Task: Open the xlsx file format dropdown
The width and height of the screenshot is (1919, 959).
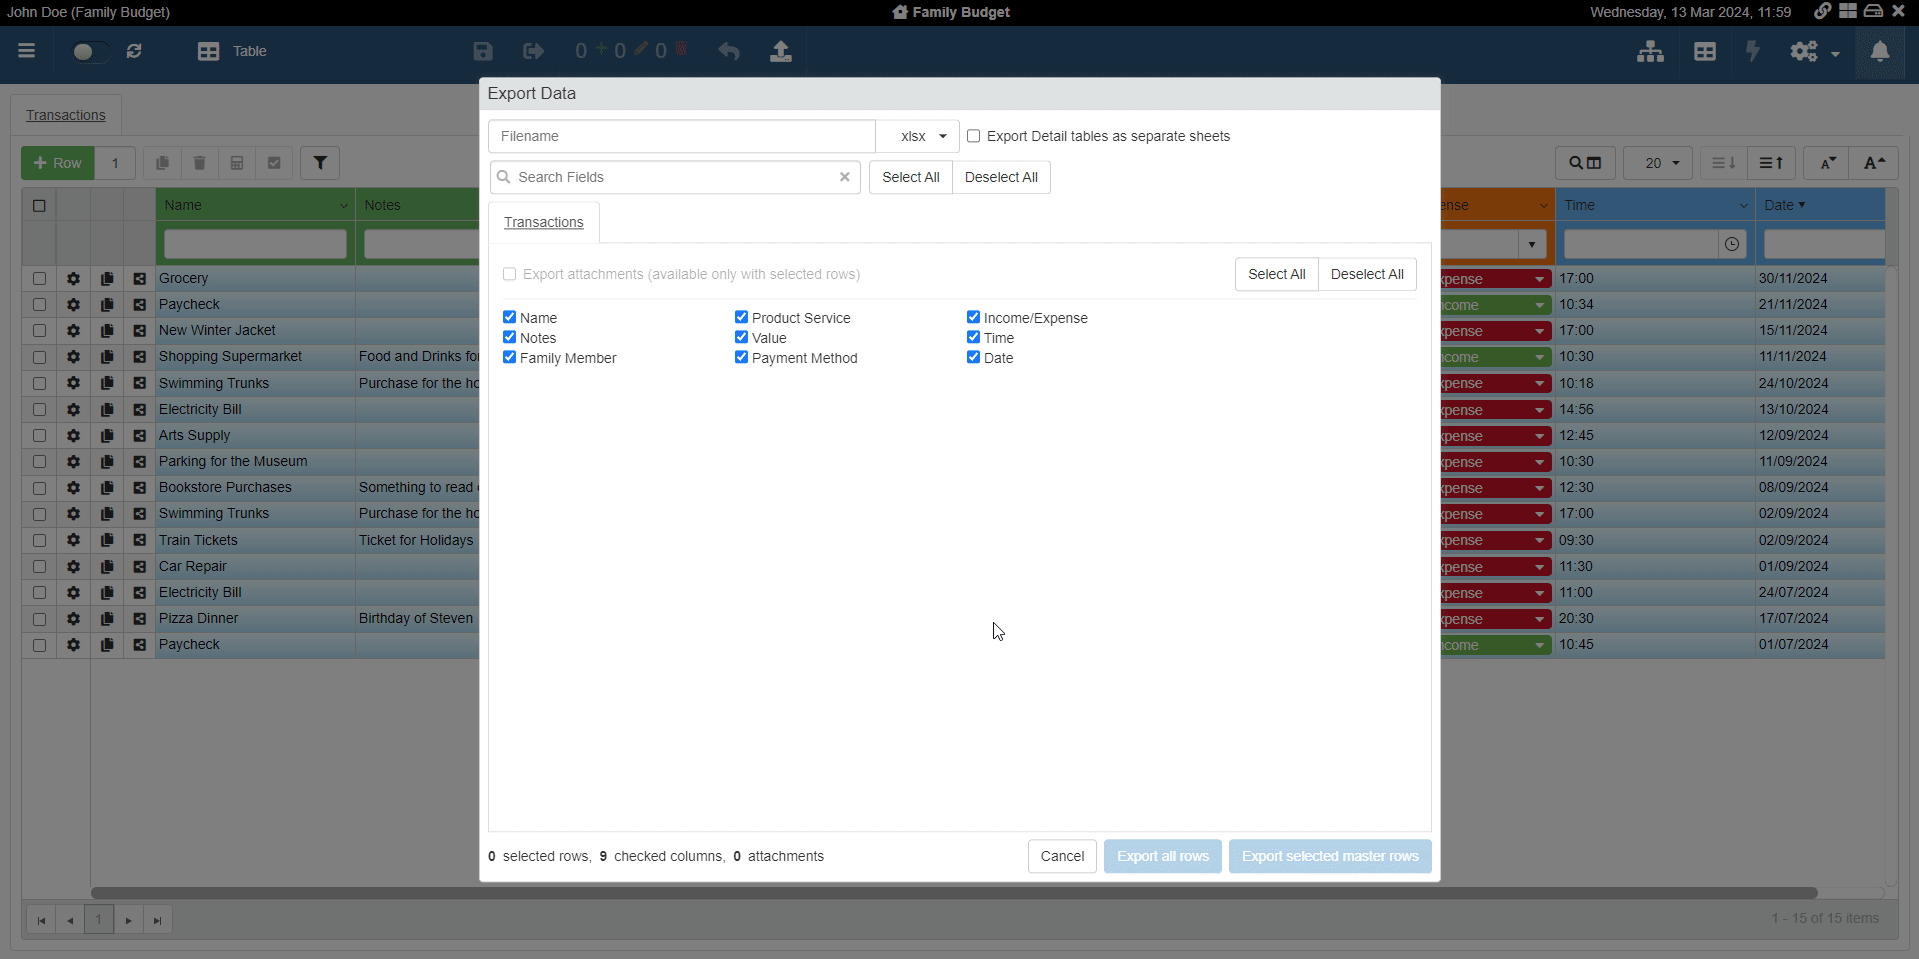Action: coord(918,136)
